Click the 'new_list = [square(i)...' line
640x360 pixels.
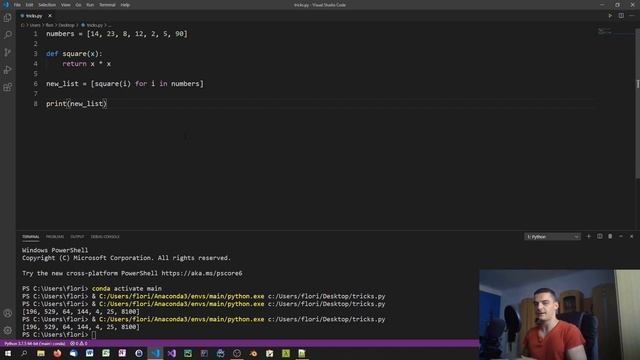click(x=124, y=84)
